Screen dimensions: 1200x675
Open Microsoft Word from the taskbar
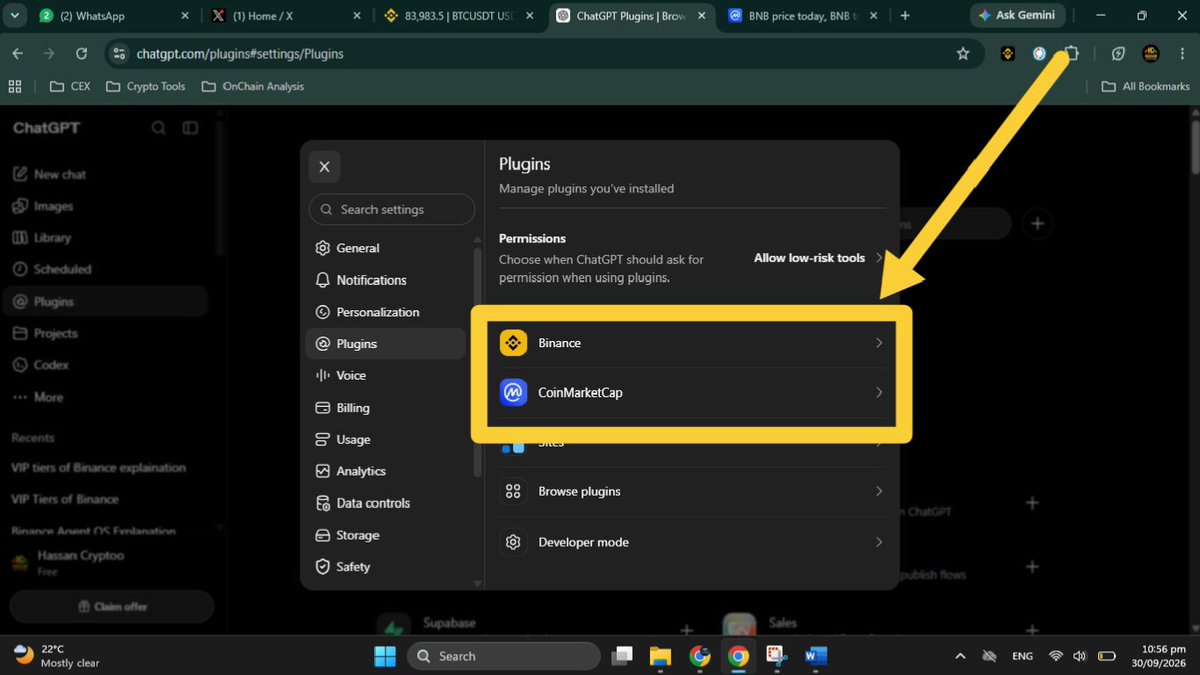pyautogui.click(x=816, y=656)
